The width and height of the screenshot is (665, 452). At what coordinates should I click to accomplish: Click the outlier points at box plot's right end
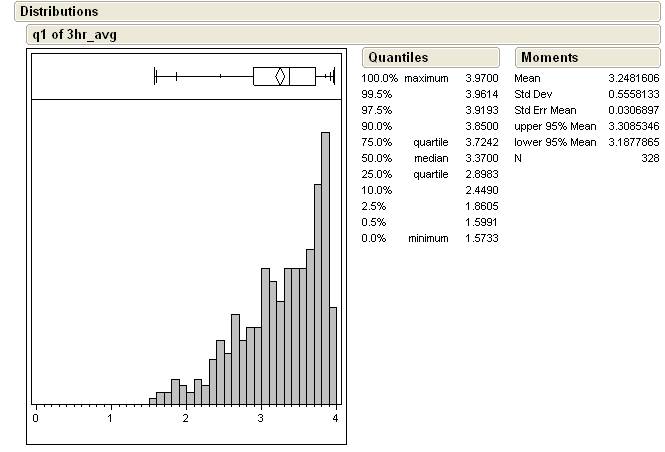[330, 76]
